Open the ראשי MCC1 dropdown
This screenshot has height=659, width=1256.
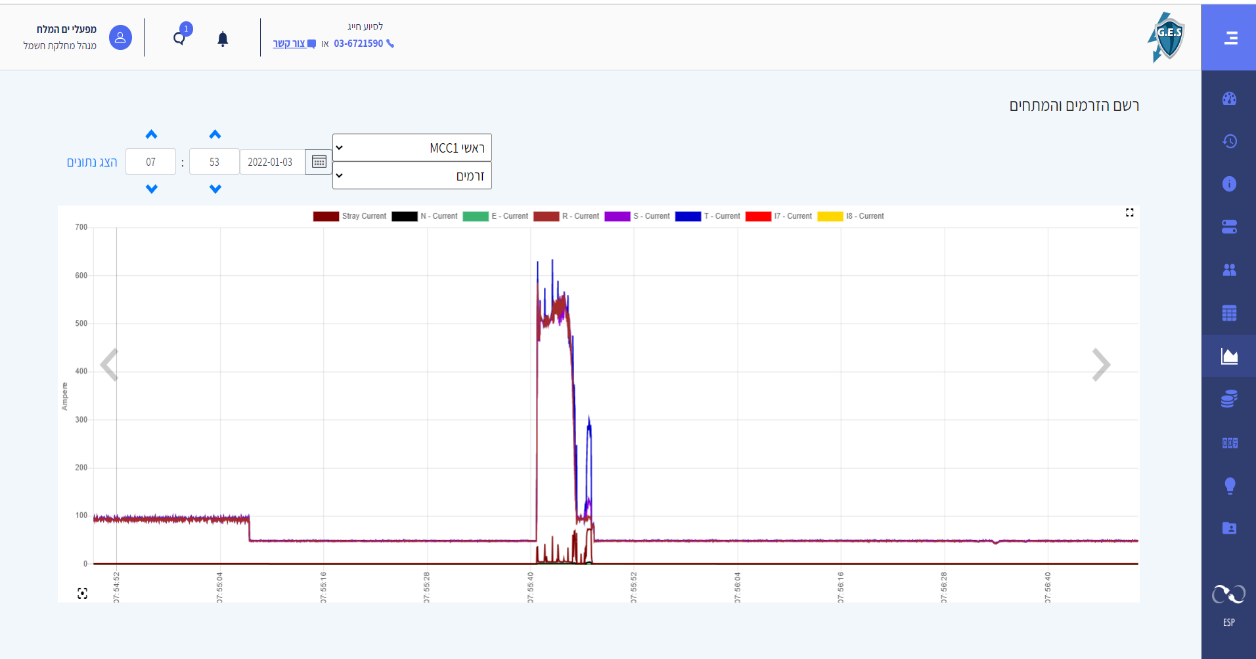412,147
